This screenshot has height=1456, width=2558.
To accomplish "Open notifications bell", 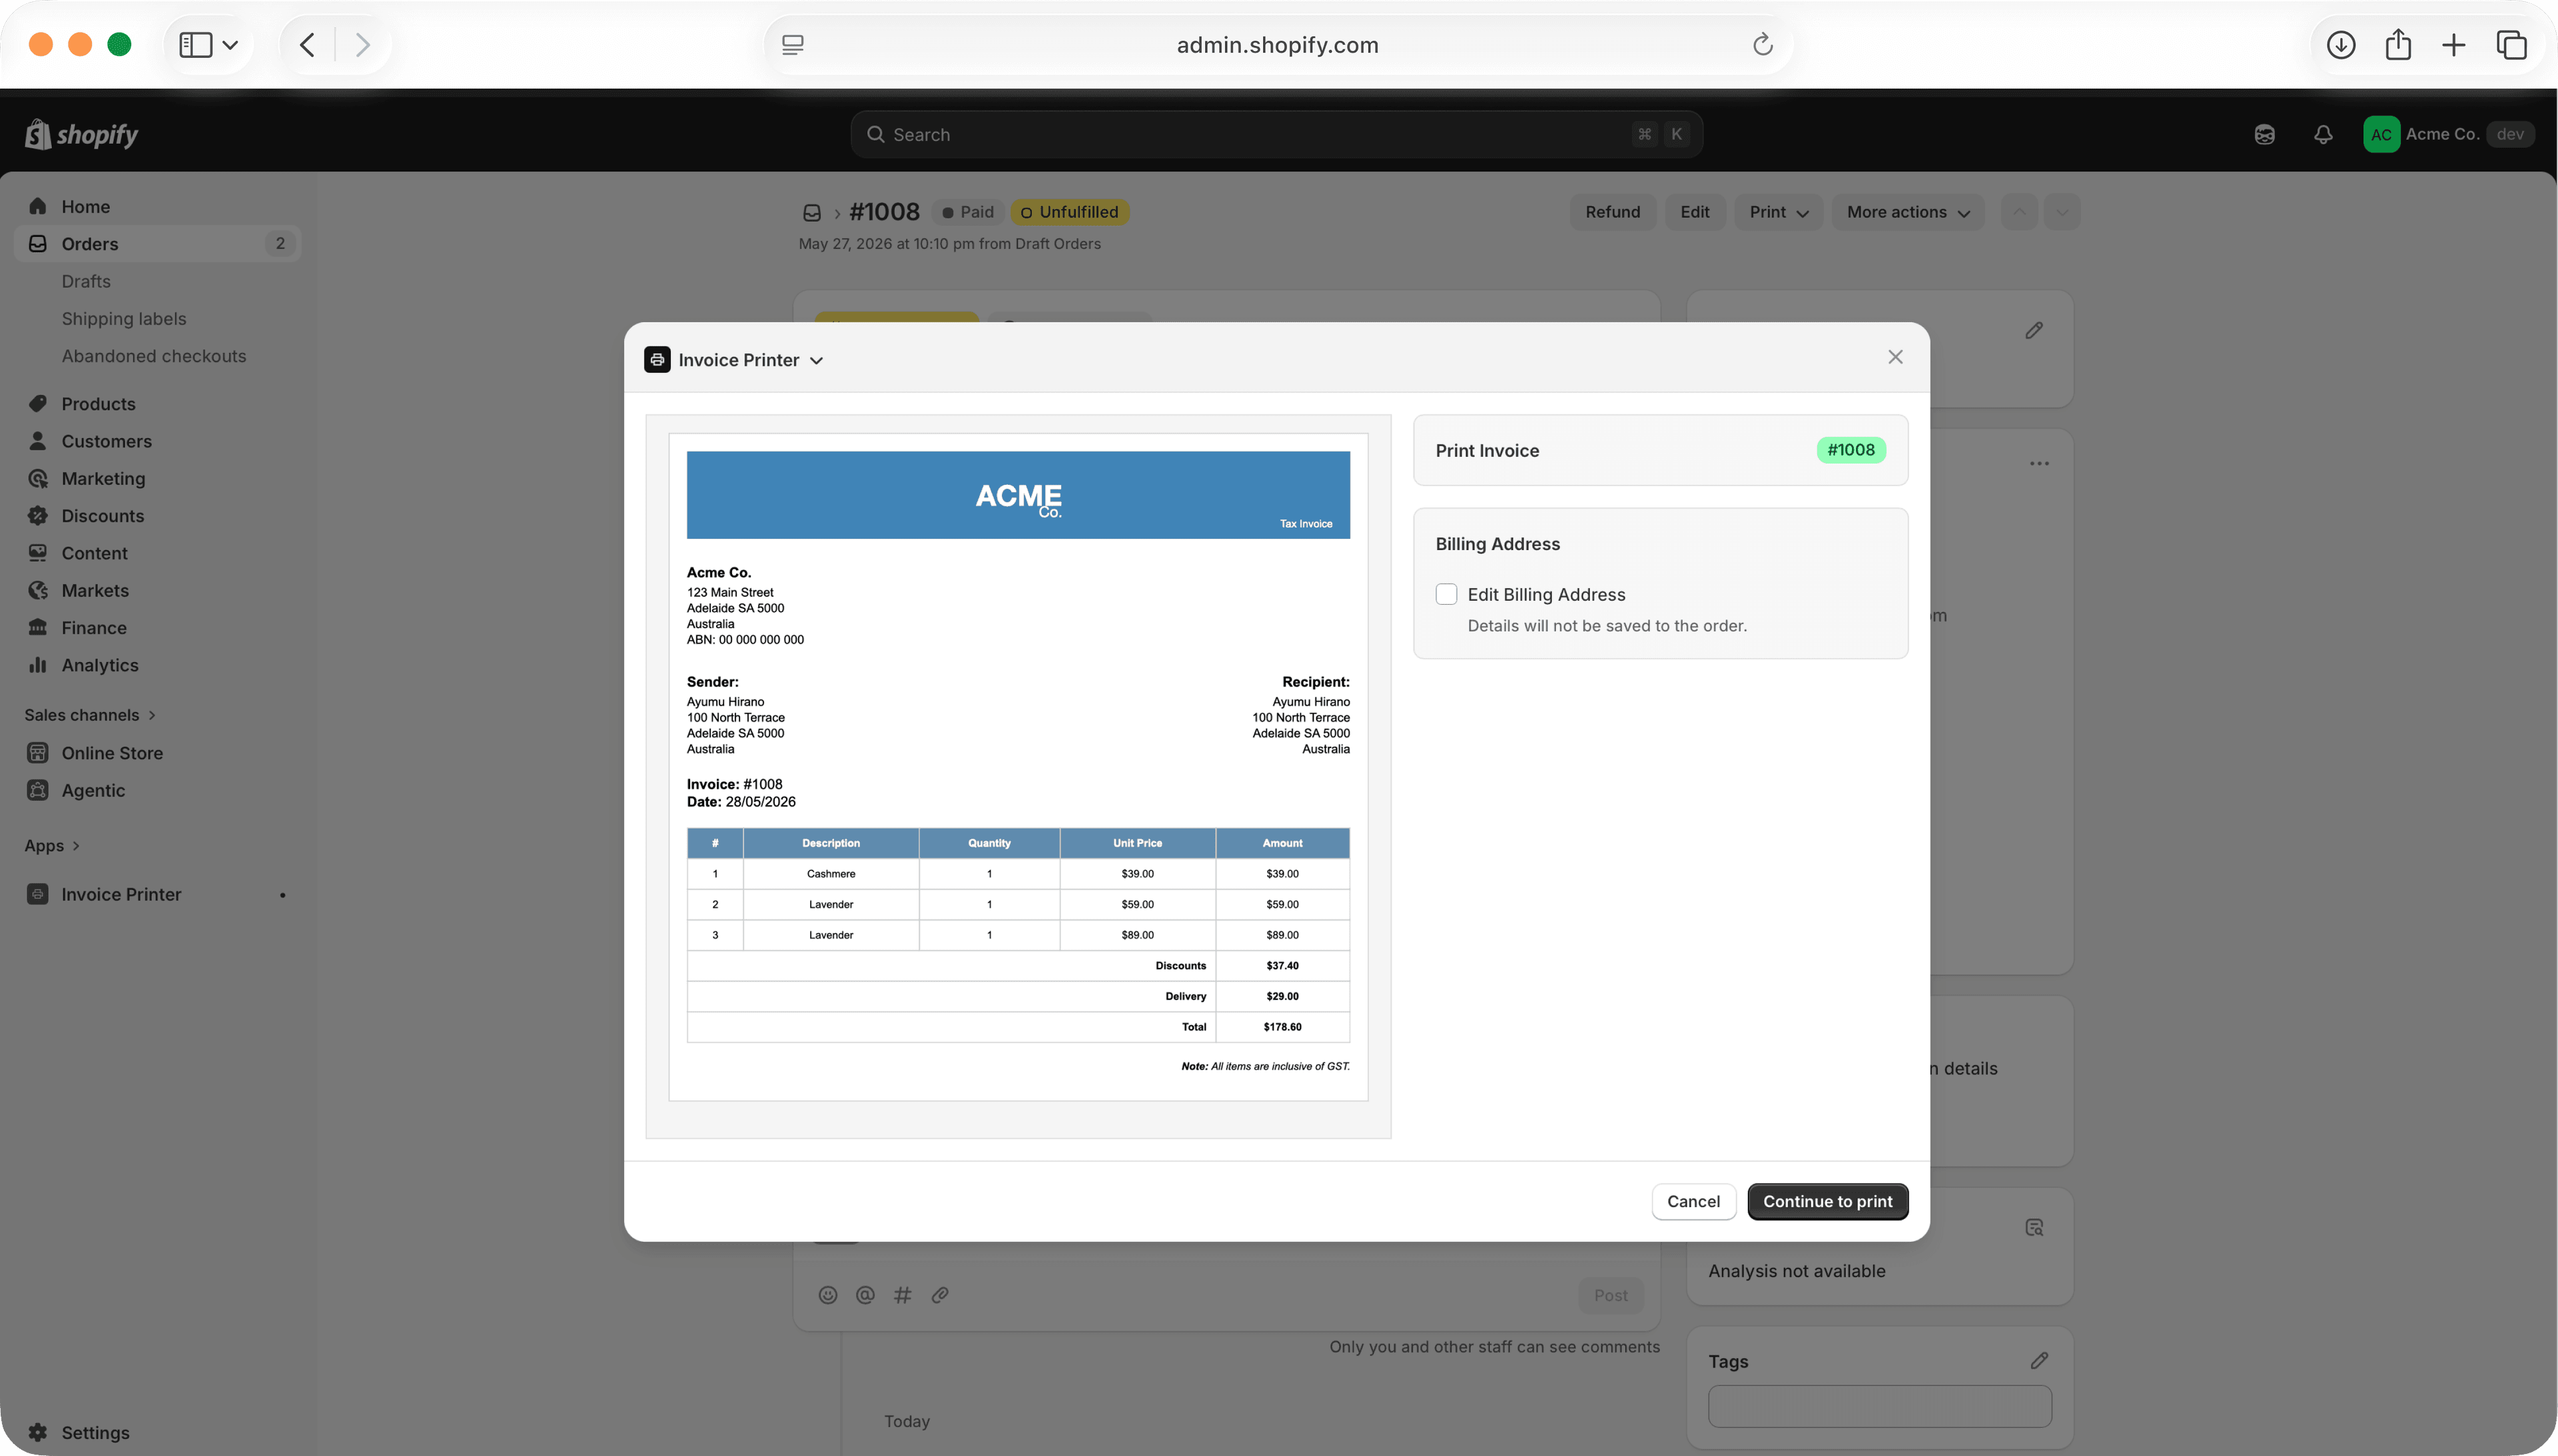I will click(2323, 134).
